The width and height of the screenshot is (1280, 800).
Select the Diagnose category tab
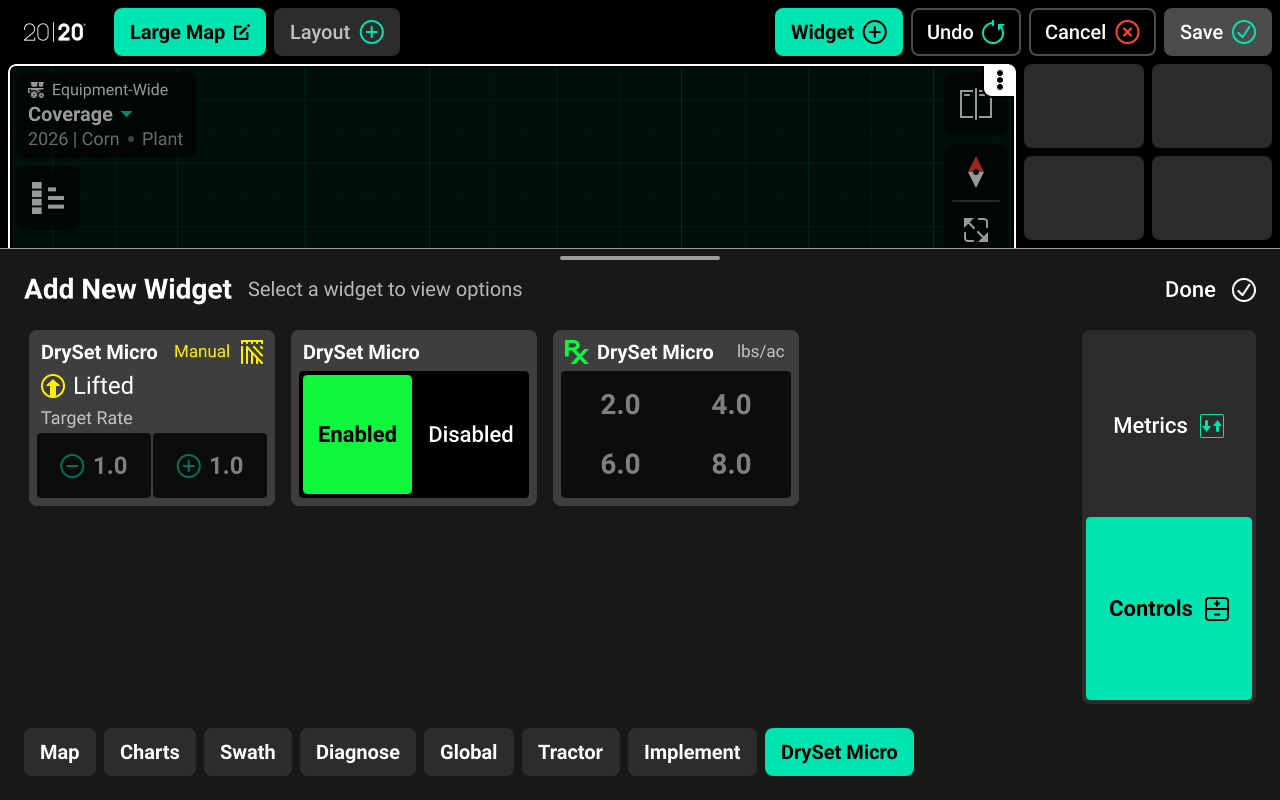pyautogui.click(x=357, y=752)
